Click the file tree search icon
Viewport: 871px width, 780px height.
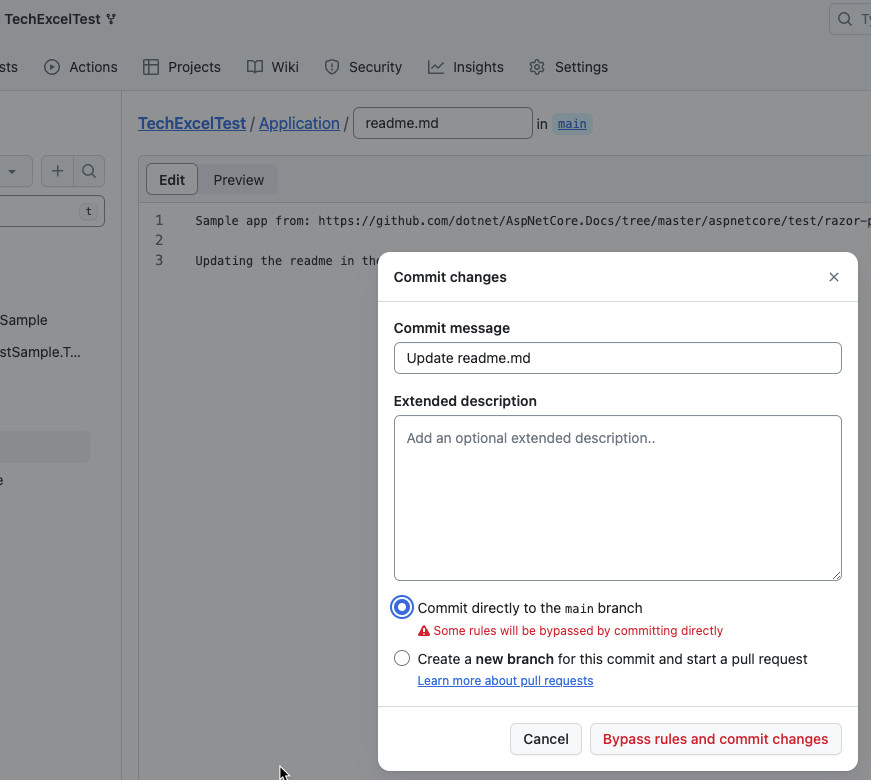(89, 171)
